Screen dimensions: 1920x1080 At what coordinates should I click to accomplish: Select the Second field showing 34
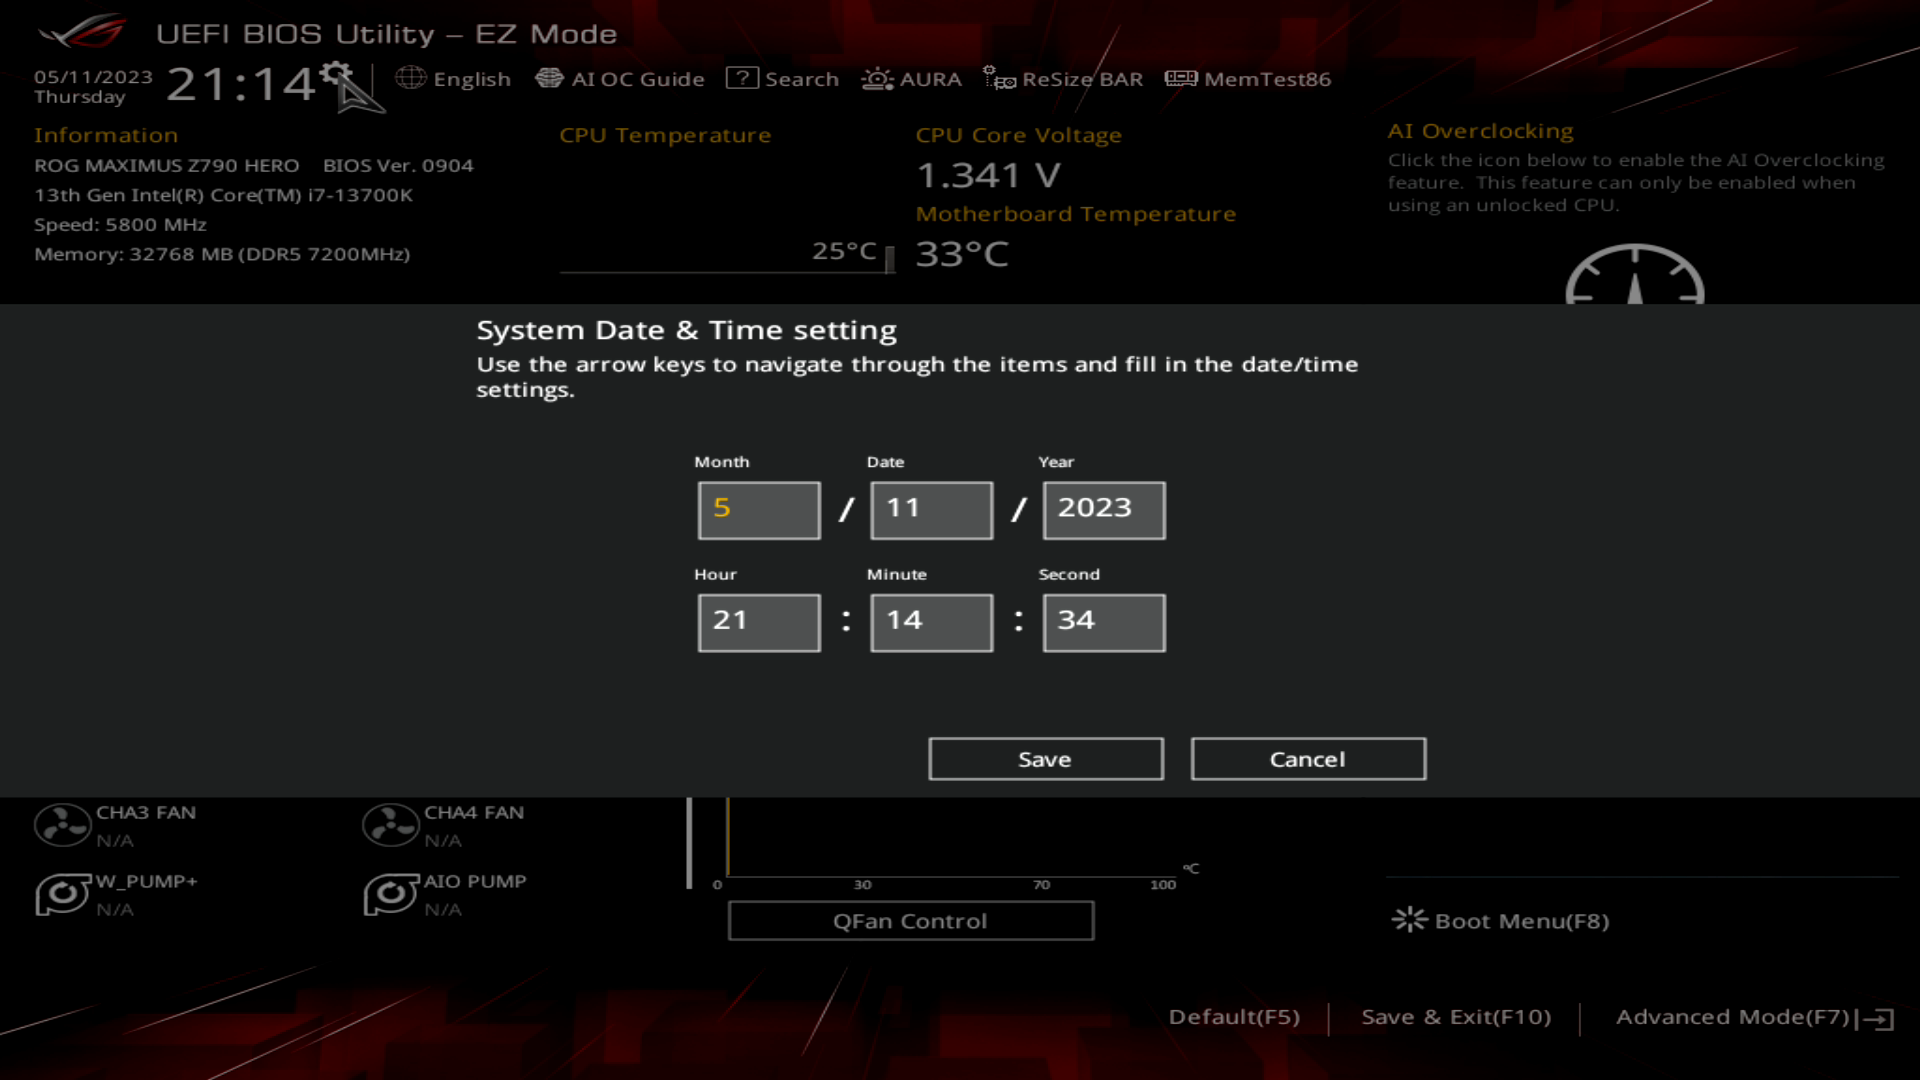click(1104, 623)
